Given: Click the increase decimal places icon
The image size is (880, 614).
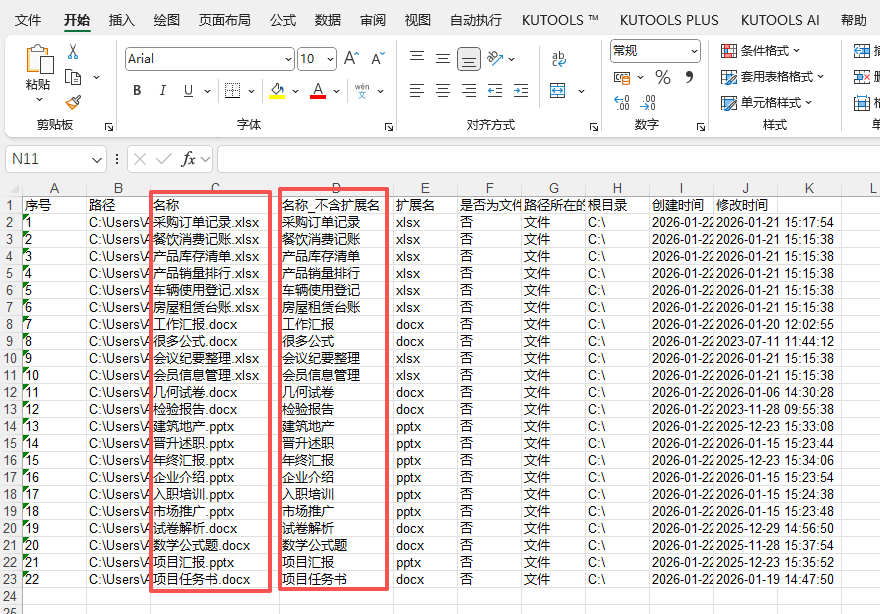Looking at the screenshot, I should coord(621,102).
